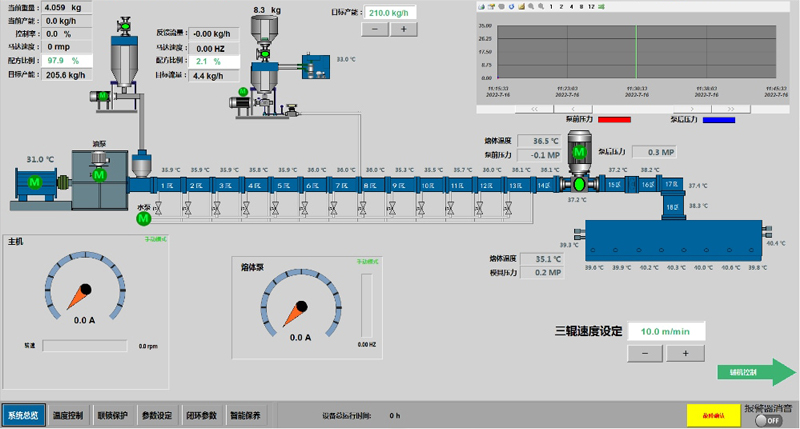Click the 7区 barrel zone
800x429 pixels.
tap(341, 186)
